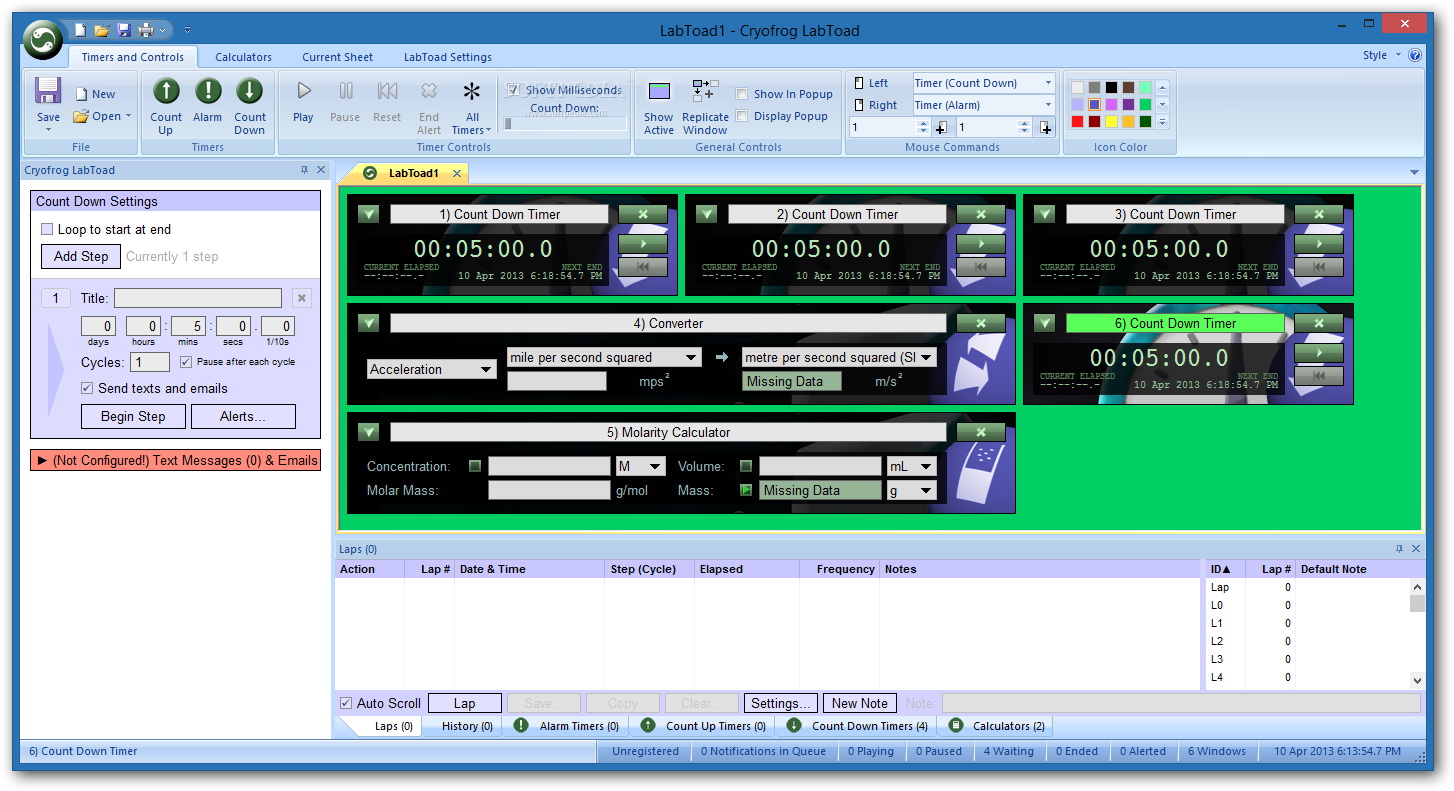
Task: Click the Show Active icon
Action: pyautogui.click(x=659, y=93)
